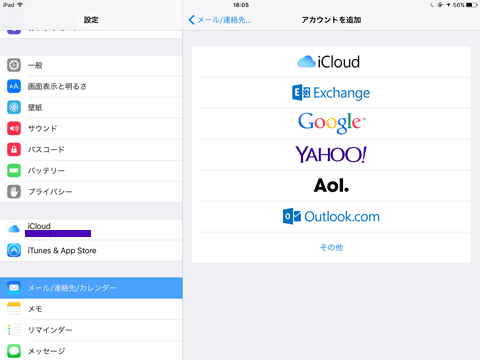This screenshot has height=360, width=480.
Task: Click the back chevron in the header
Action: pos(192,20)
